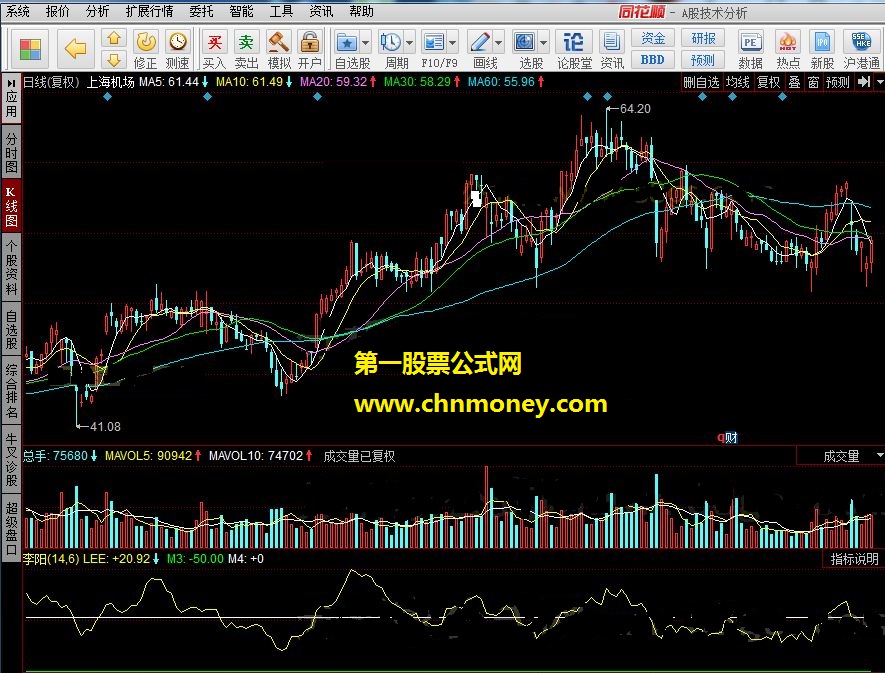
Task: Open the 资讯 menu in menu bar
Action: click(322, 11)
